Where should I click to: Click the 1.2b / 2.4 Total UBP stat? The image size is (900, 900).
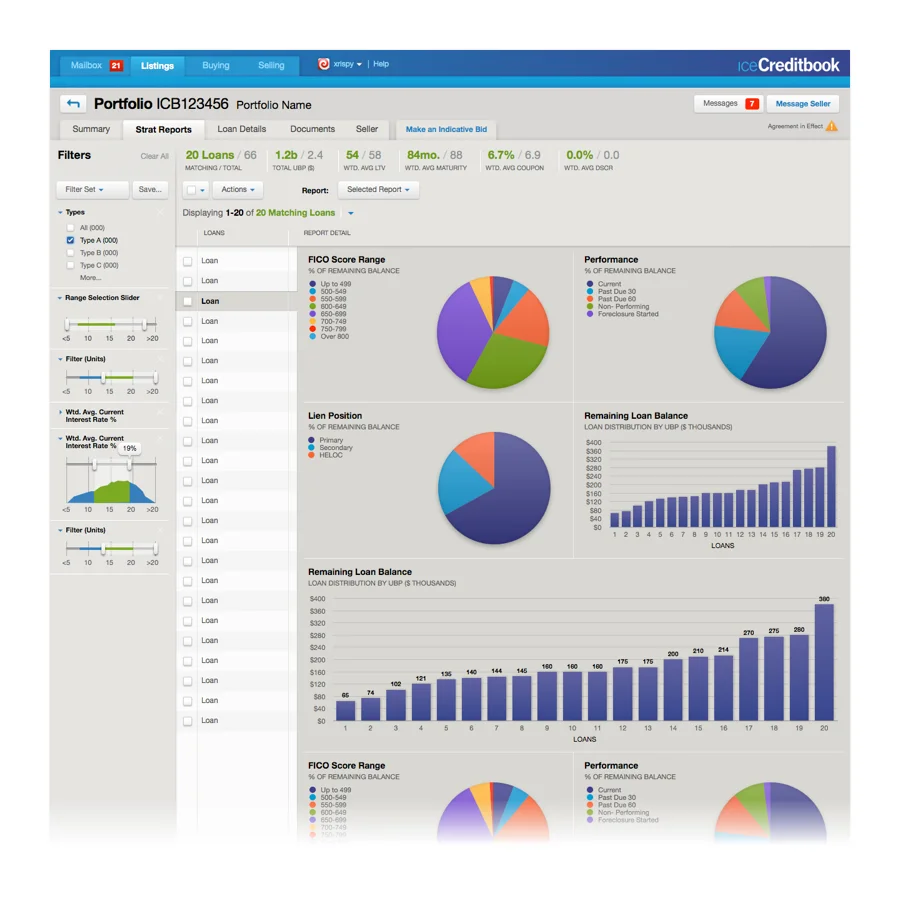pos(298,160)
